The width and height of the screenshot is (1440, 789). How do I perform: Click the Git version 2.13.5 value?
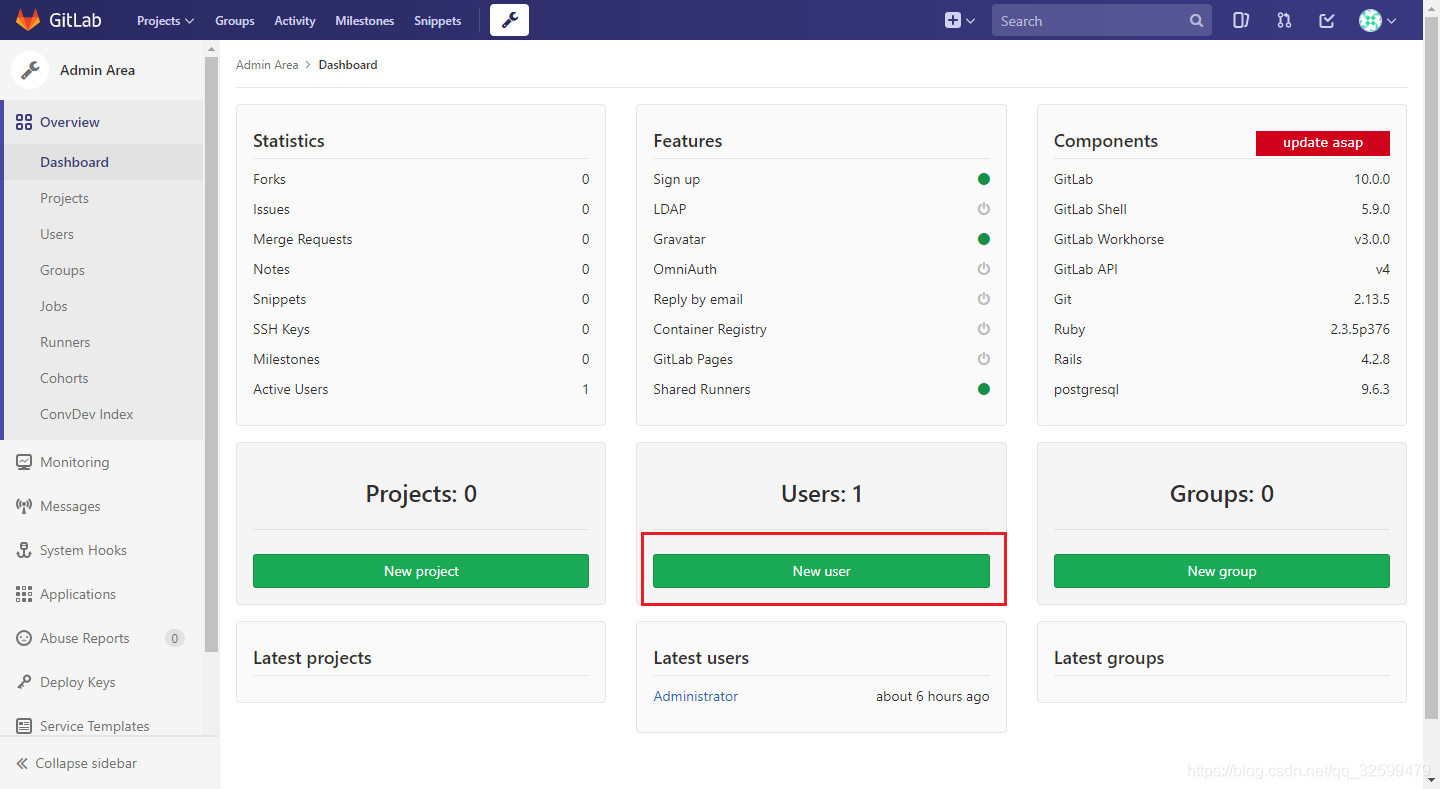tap(1371, 299)
